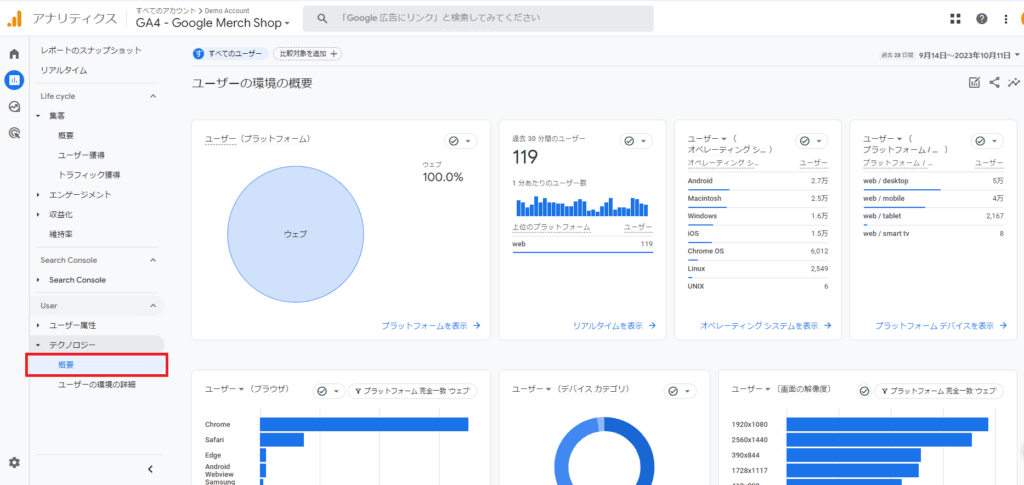The height and width of the screenshot is (485, 1024).
Task: Collapse the Life cycle section
Action: pos(153,96)
